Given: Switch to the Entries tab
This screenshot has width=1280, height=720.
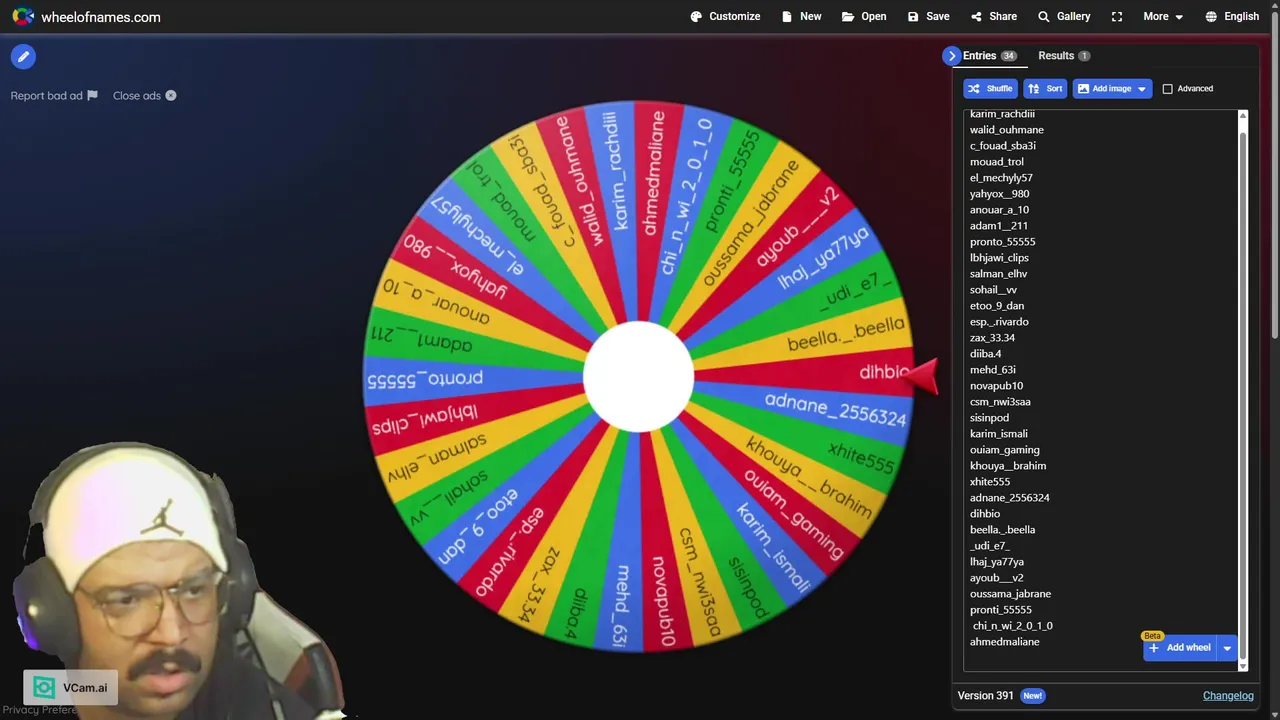Looking at the screenshot, I should click(x=989, y=56).
